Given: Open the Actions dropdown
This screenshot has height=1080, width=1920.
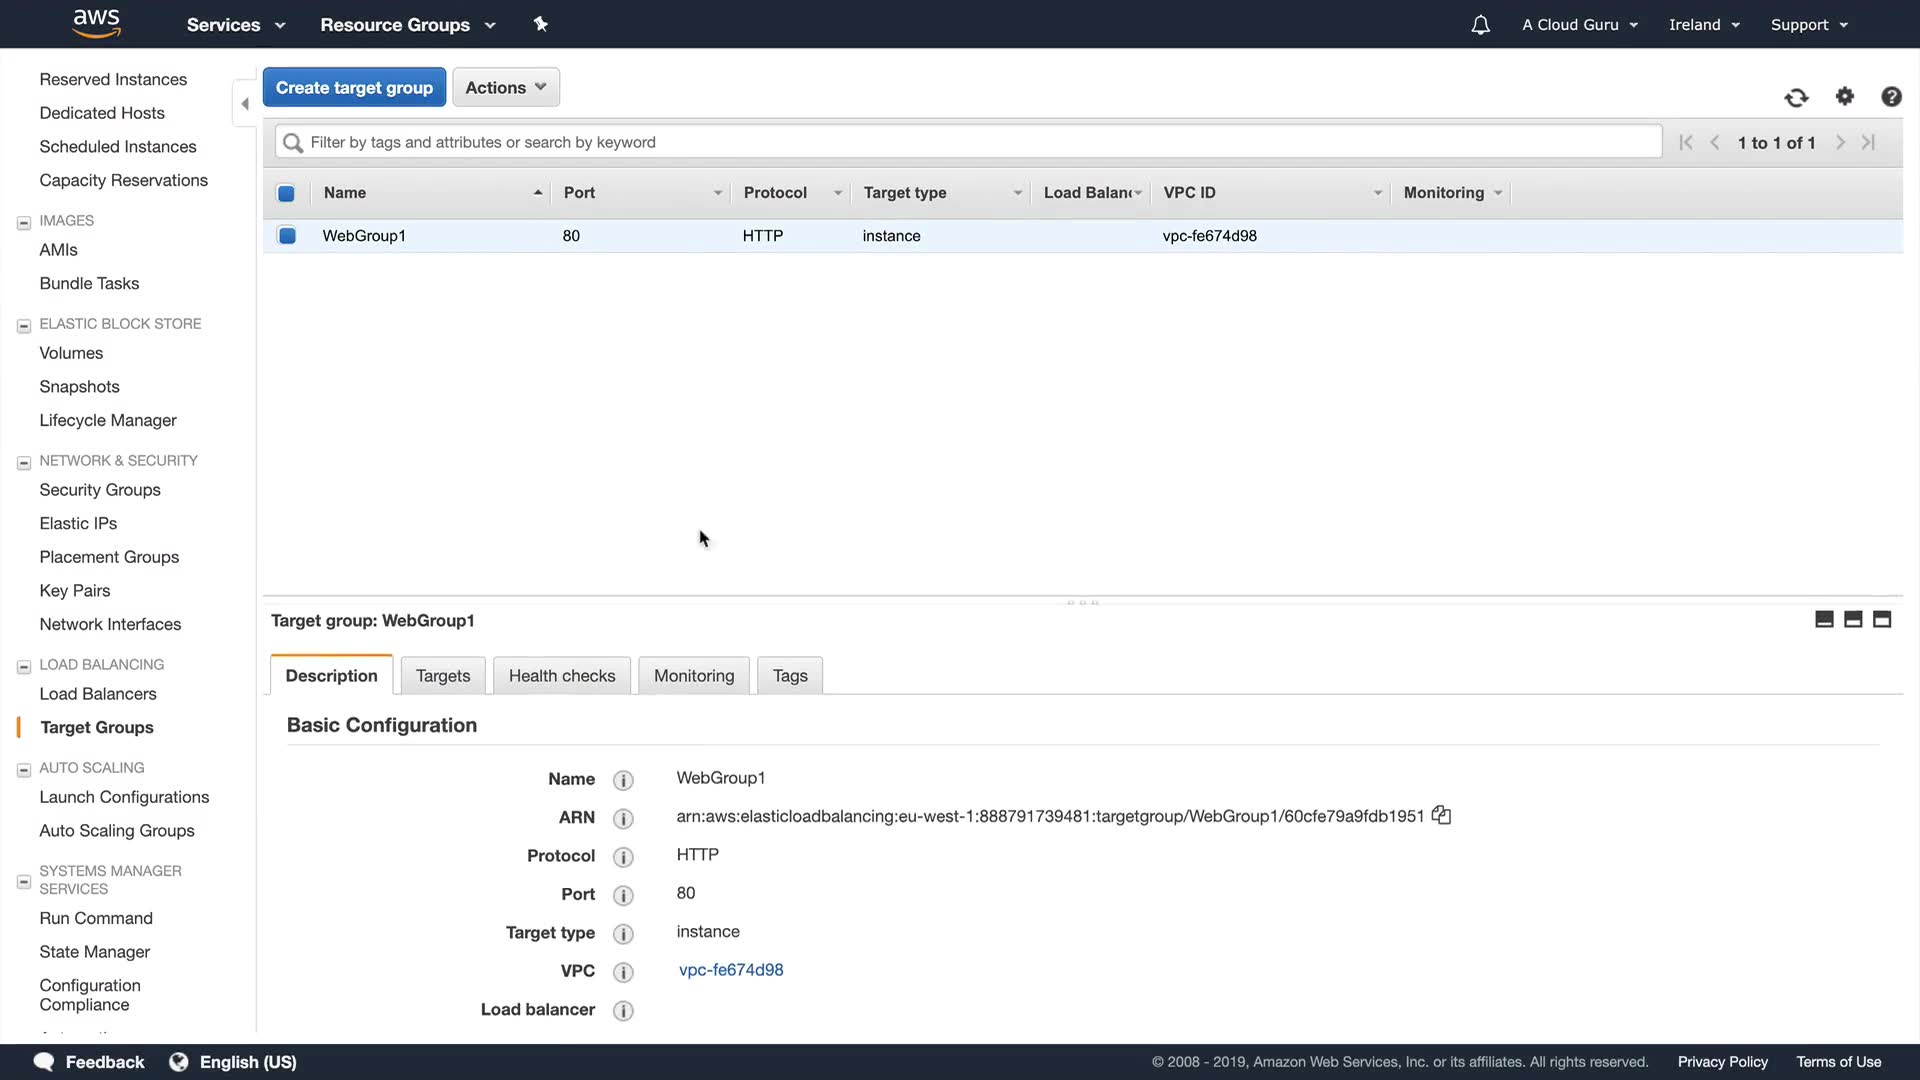Looking at the screenshot, I should [505, 87].
